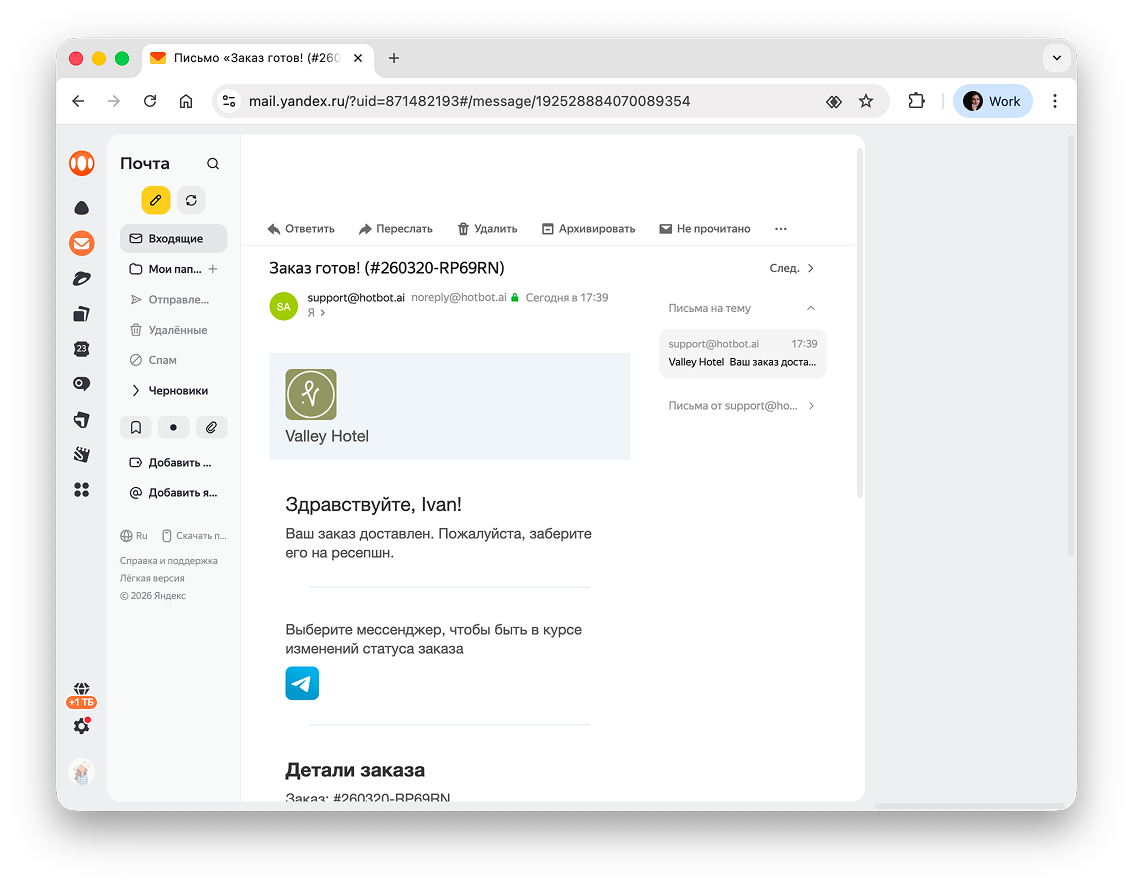Open the Work profile button
The height and width of the screenshot is (885, 1133).
[x=992, y=101]
